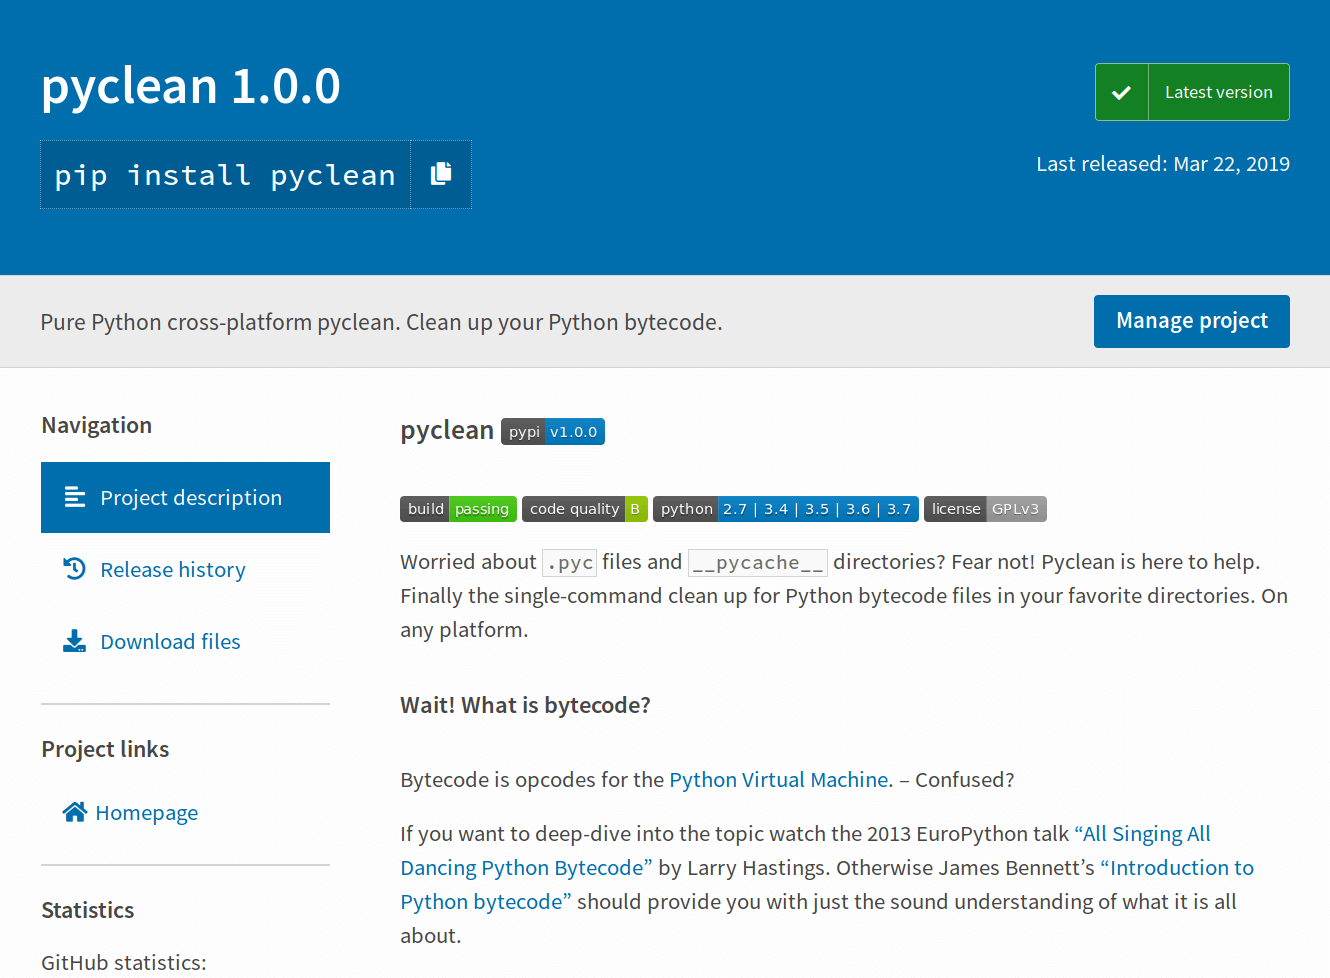Click the Navigation heading
Screen dimensions: 1330x978
tap(97, 425)
